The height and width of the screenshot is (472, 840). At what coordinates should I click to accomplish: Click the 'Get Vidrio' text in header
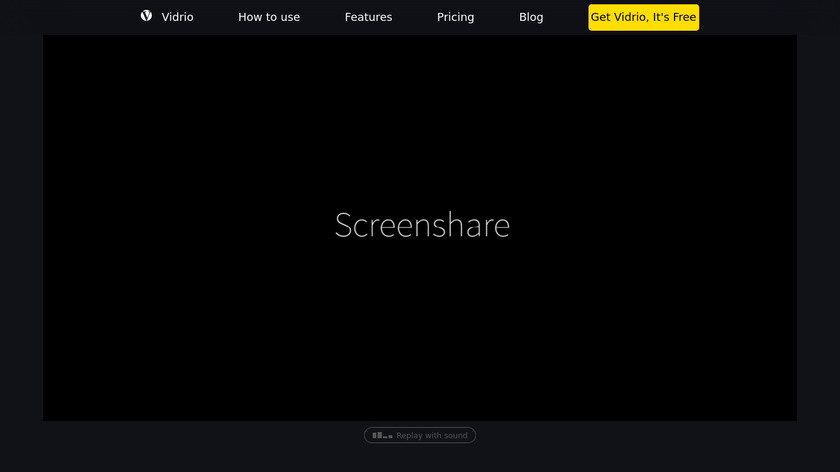(616, 17)
